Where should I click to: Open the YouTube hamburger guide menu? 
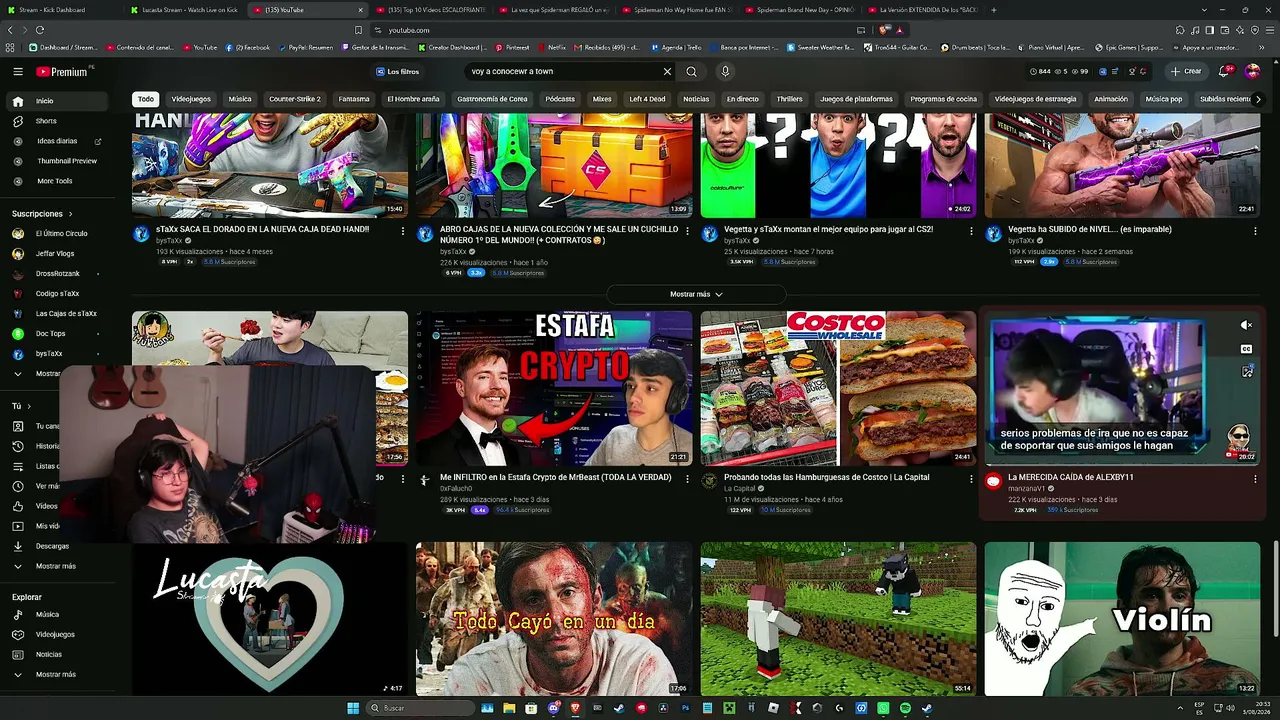(18, 72)
